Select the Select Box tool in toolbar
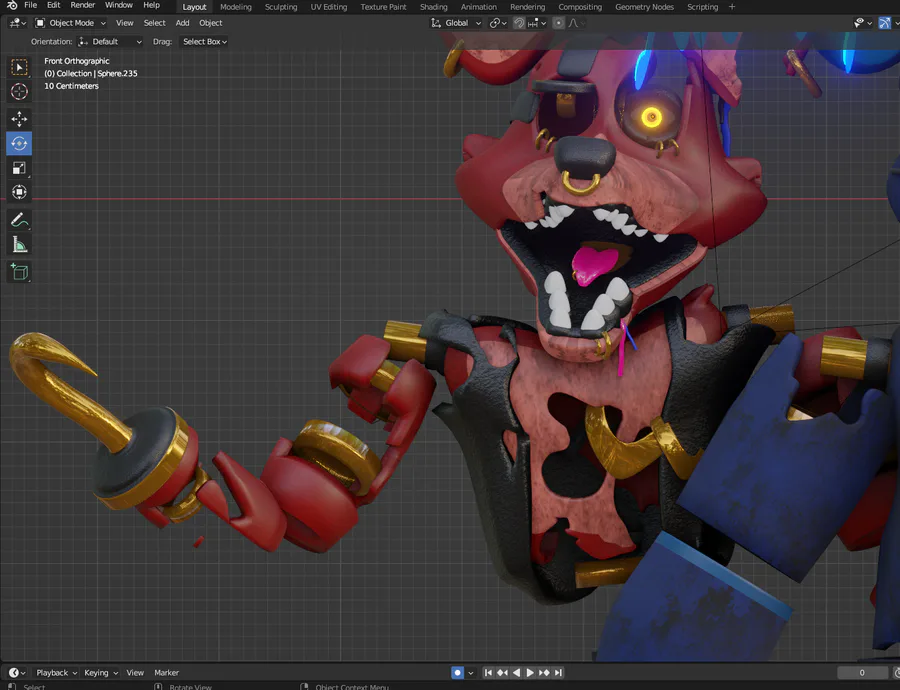 [x=19, y=68]
